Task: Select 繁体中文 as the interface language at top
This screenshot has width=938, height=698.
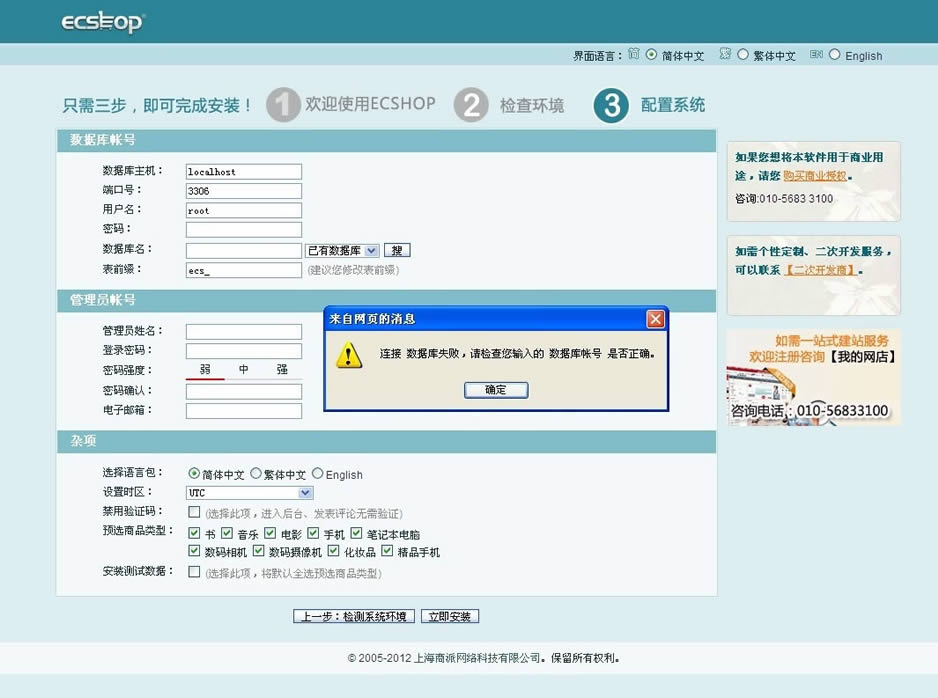Action: point(743,54)
